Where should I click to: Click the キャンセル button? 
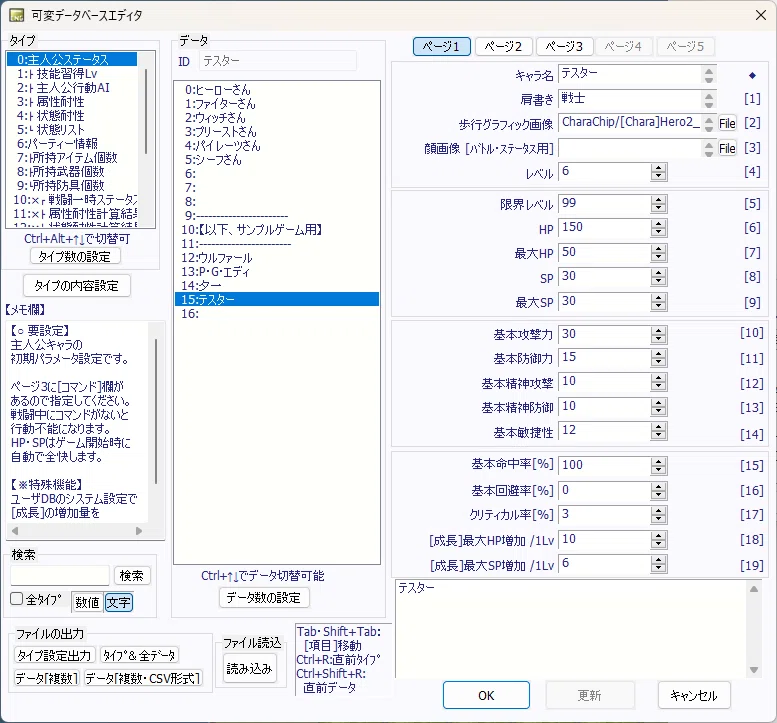tap(694, 695)
